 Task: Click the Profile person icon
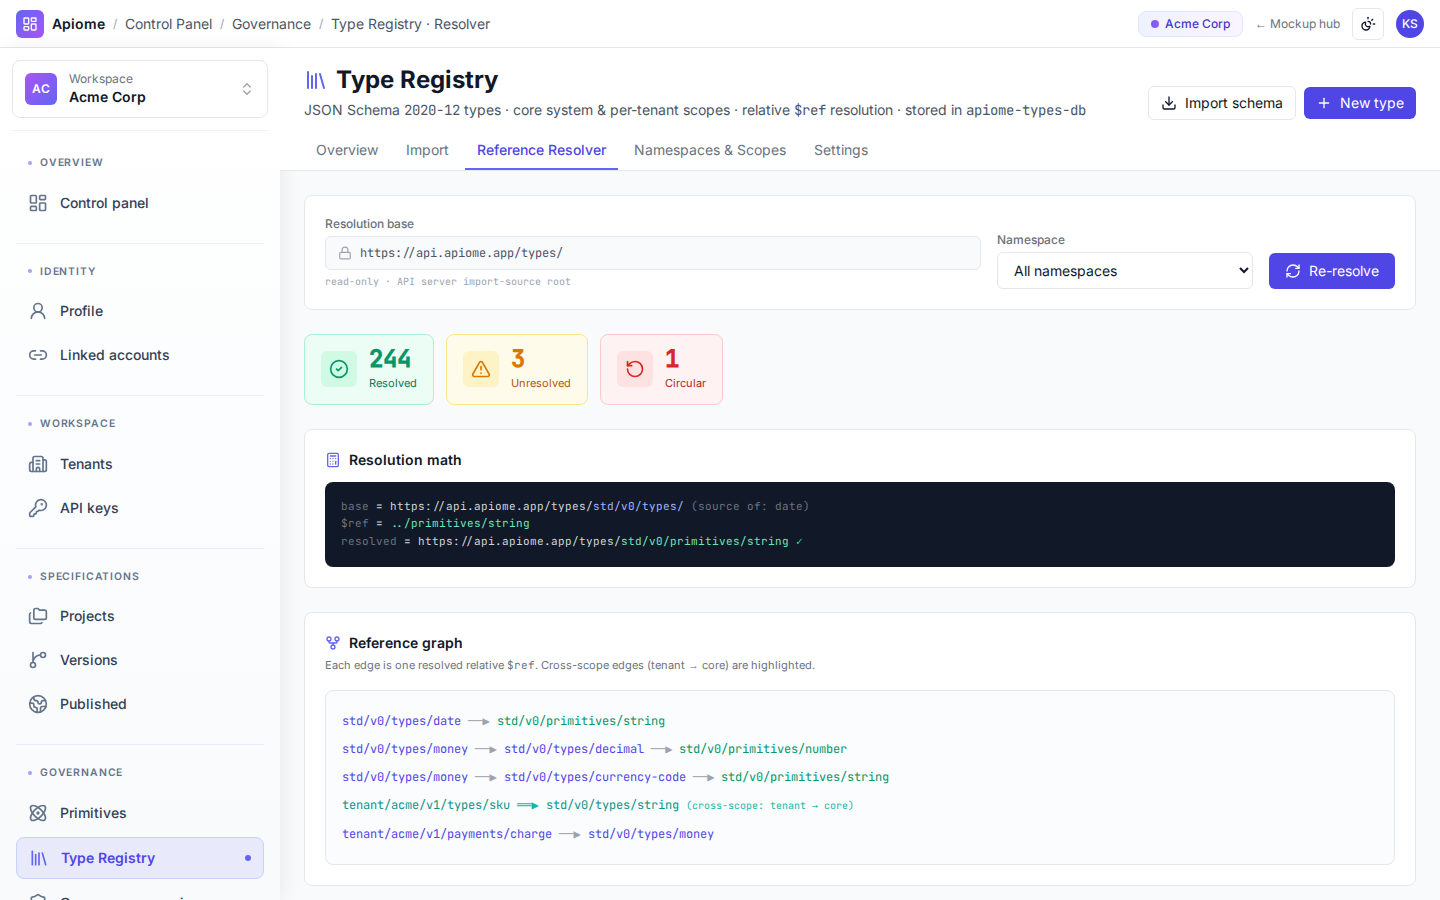(x=38, y=311)
